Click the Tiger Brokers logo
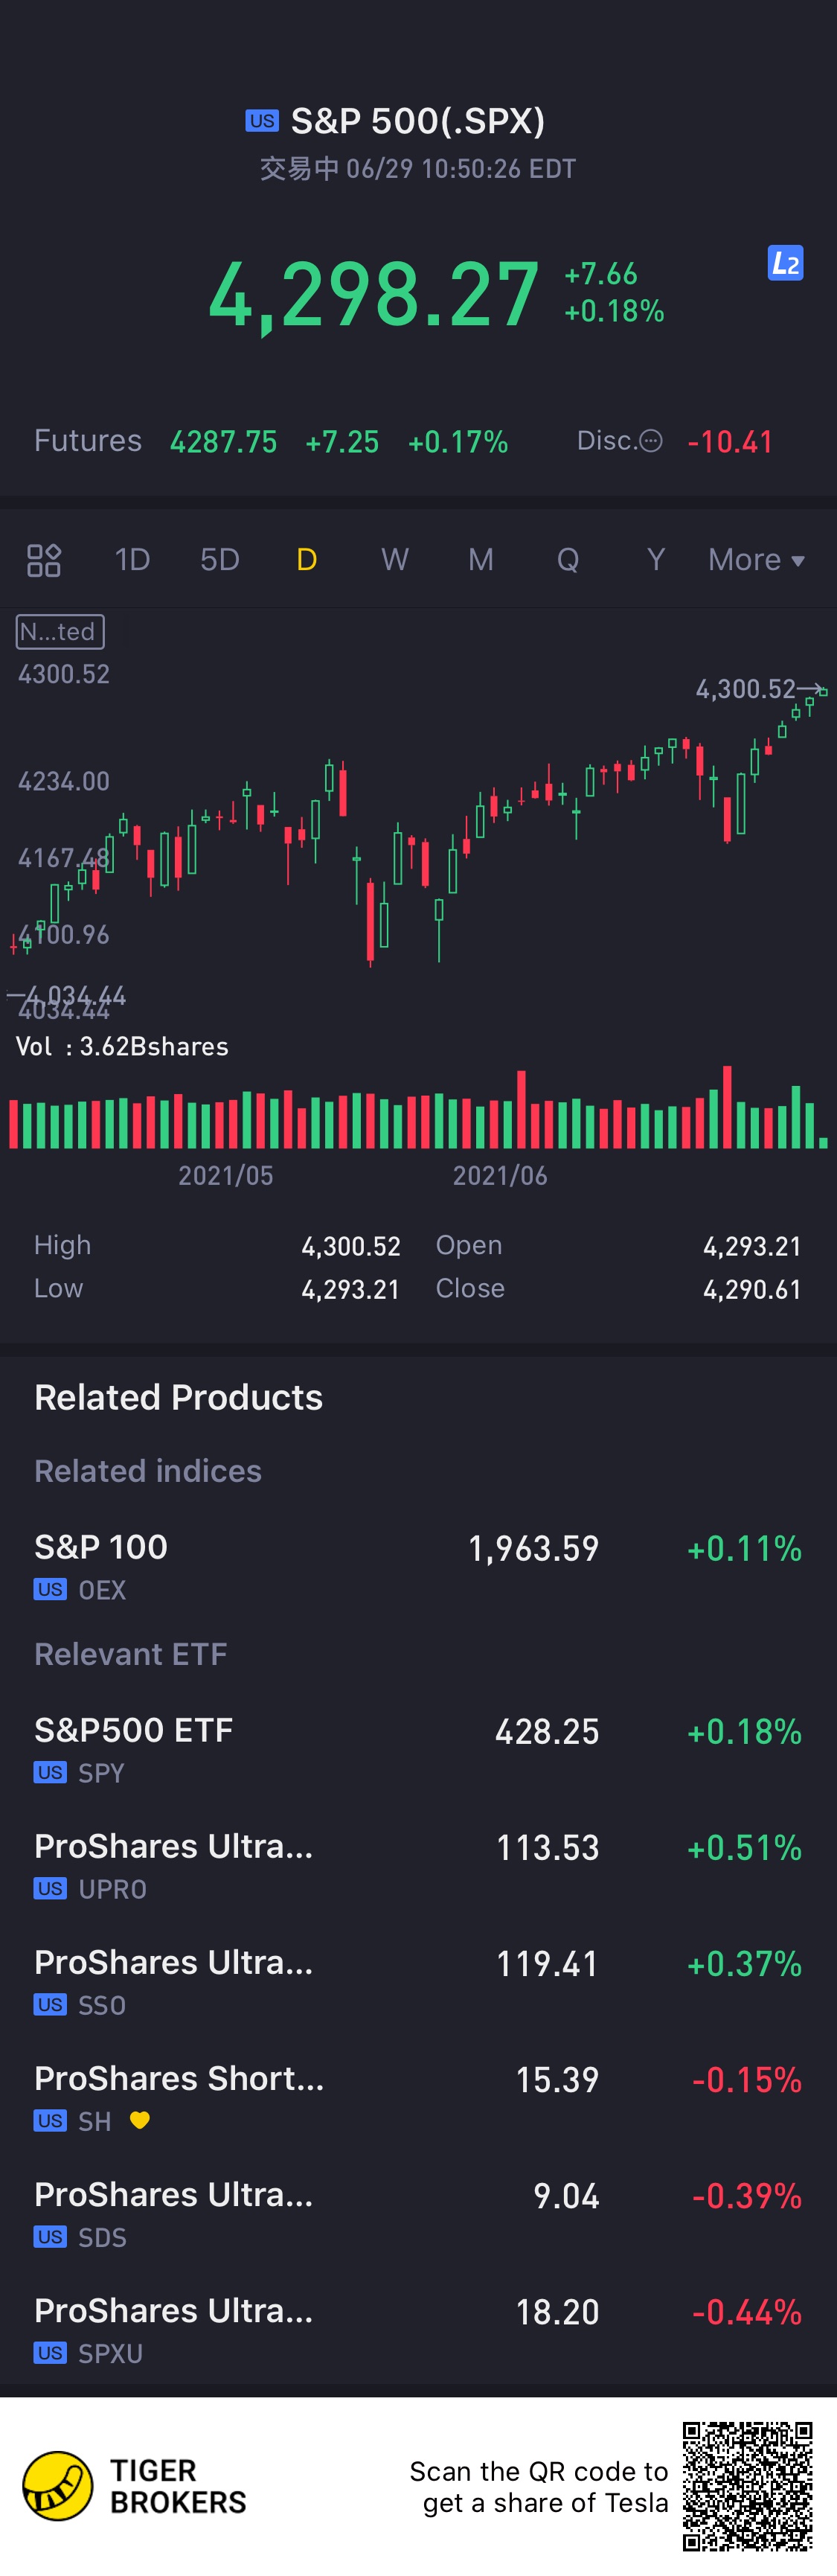 tap(58, 2486)
